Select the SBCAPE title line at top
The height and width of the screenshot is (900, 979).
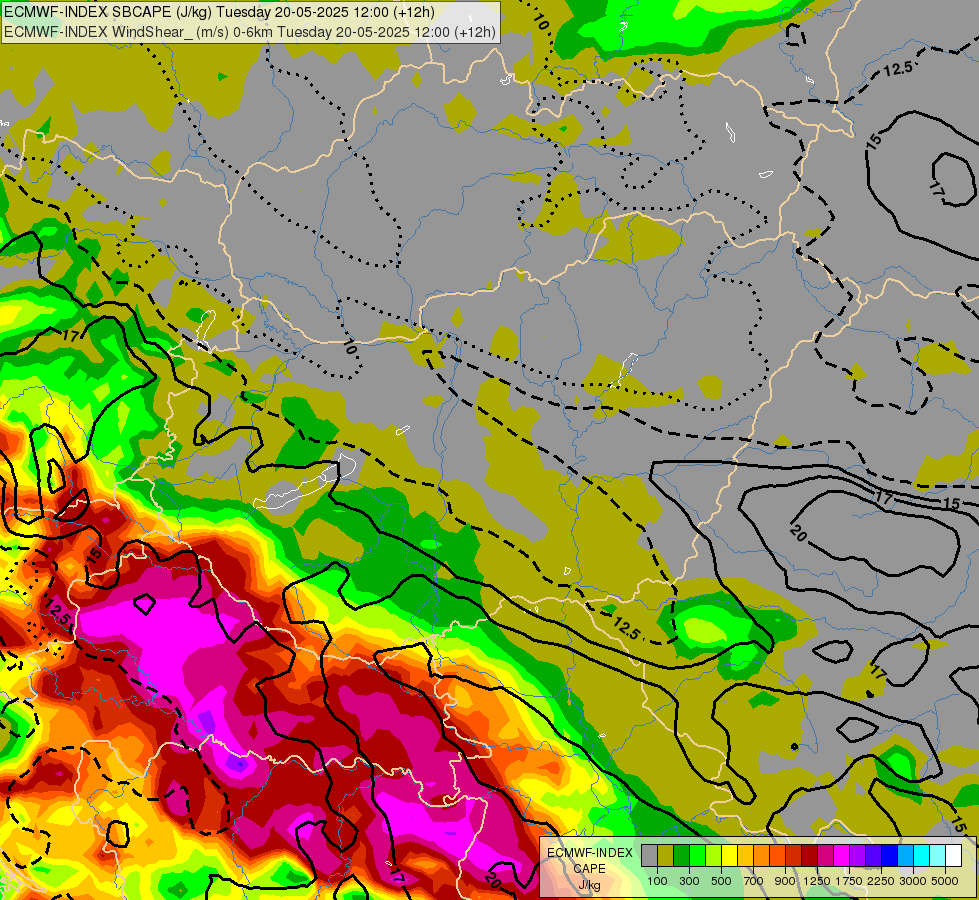[219, 12]
